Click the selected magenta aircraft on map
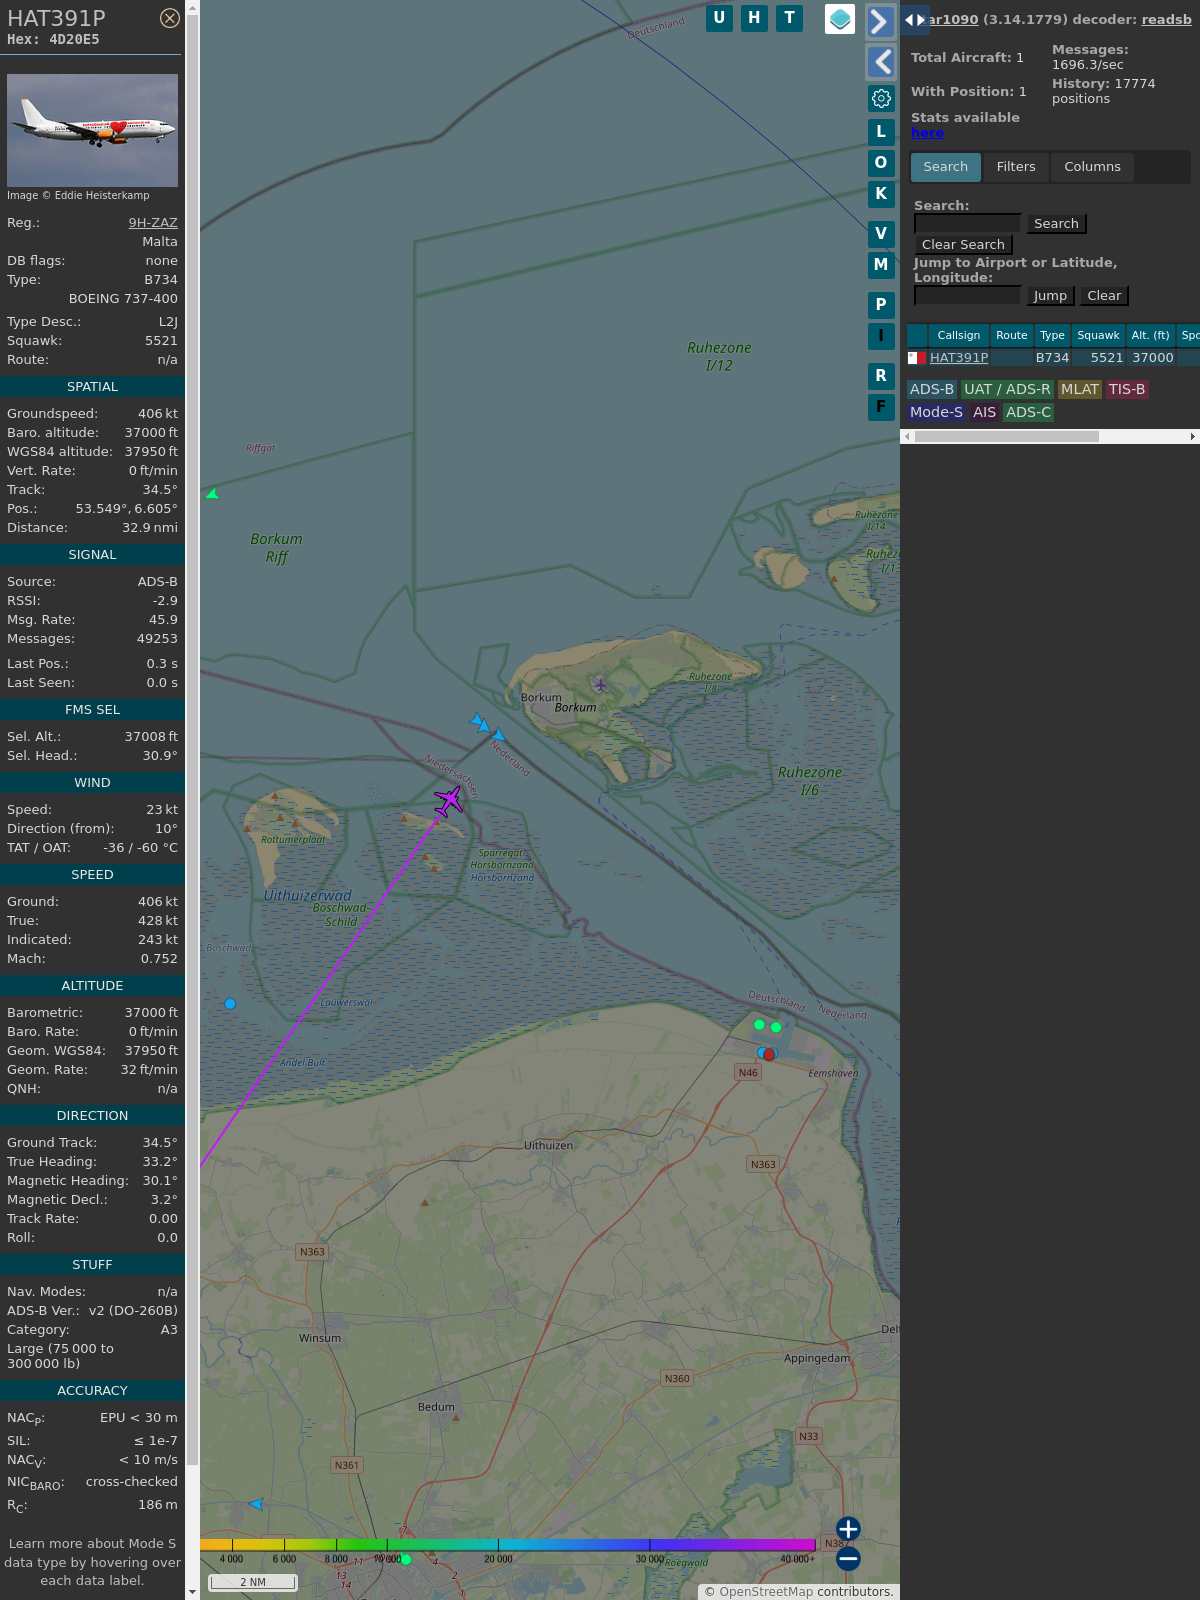Screen dimensions: 1200x1600 click(449, 800)
